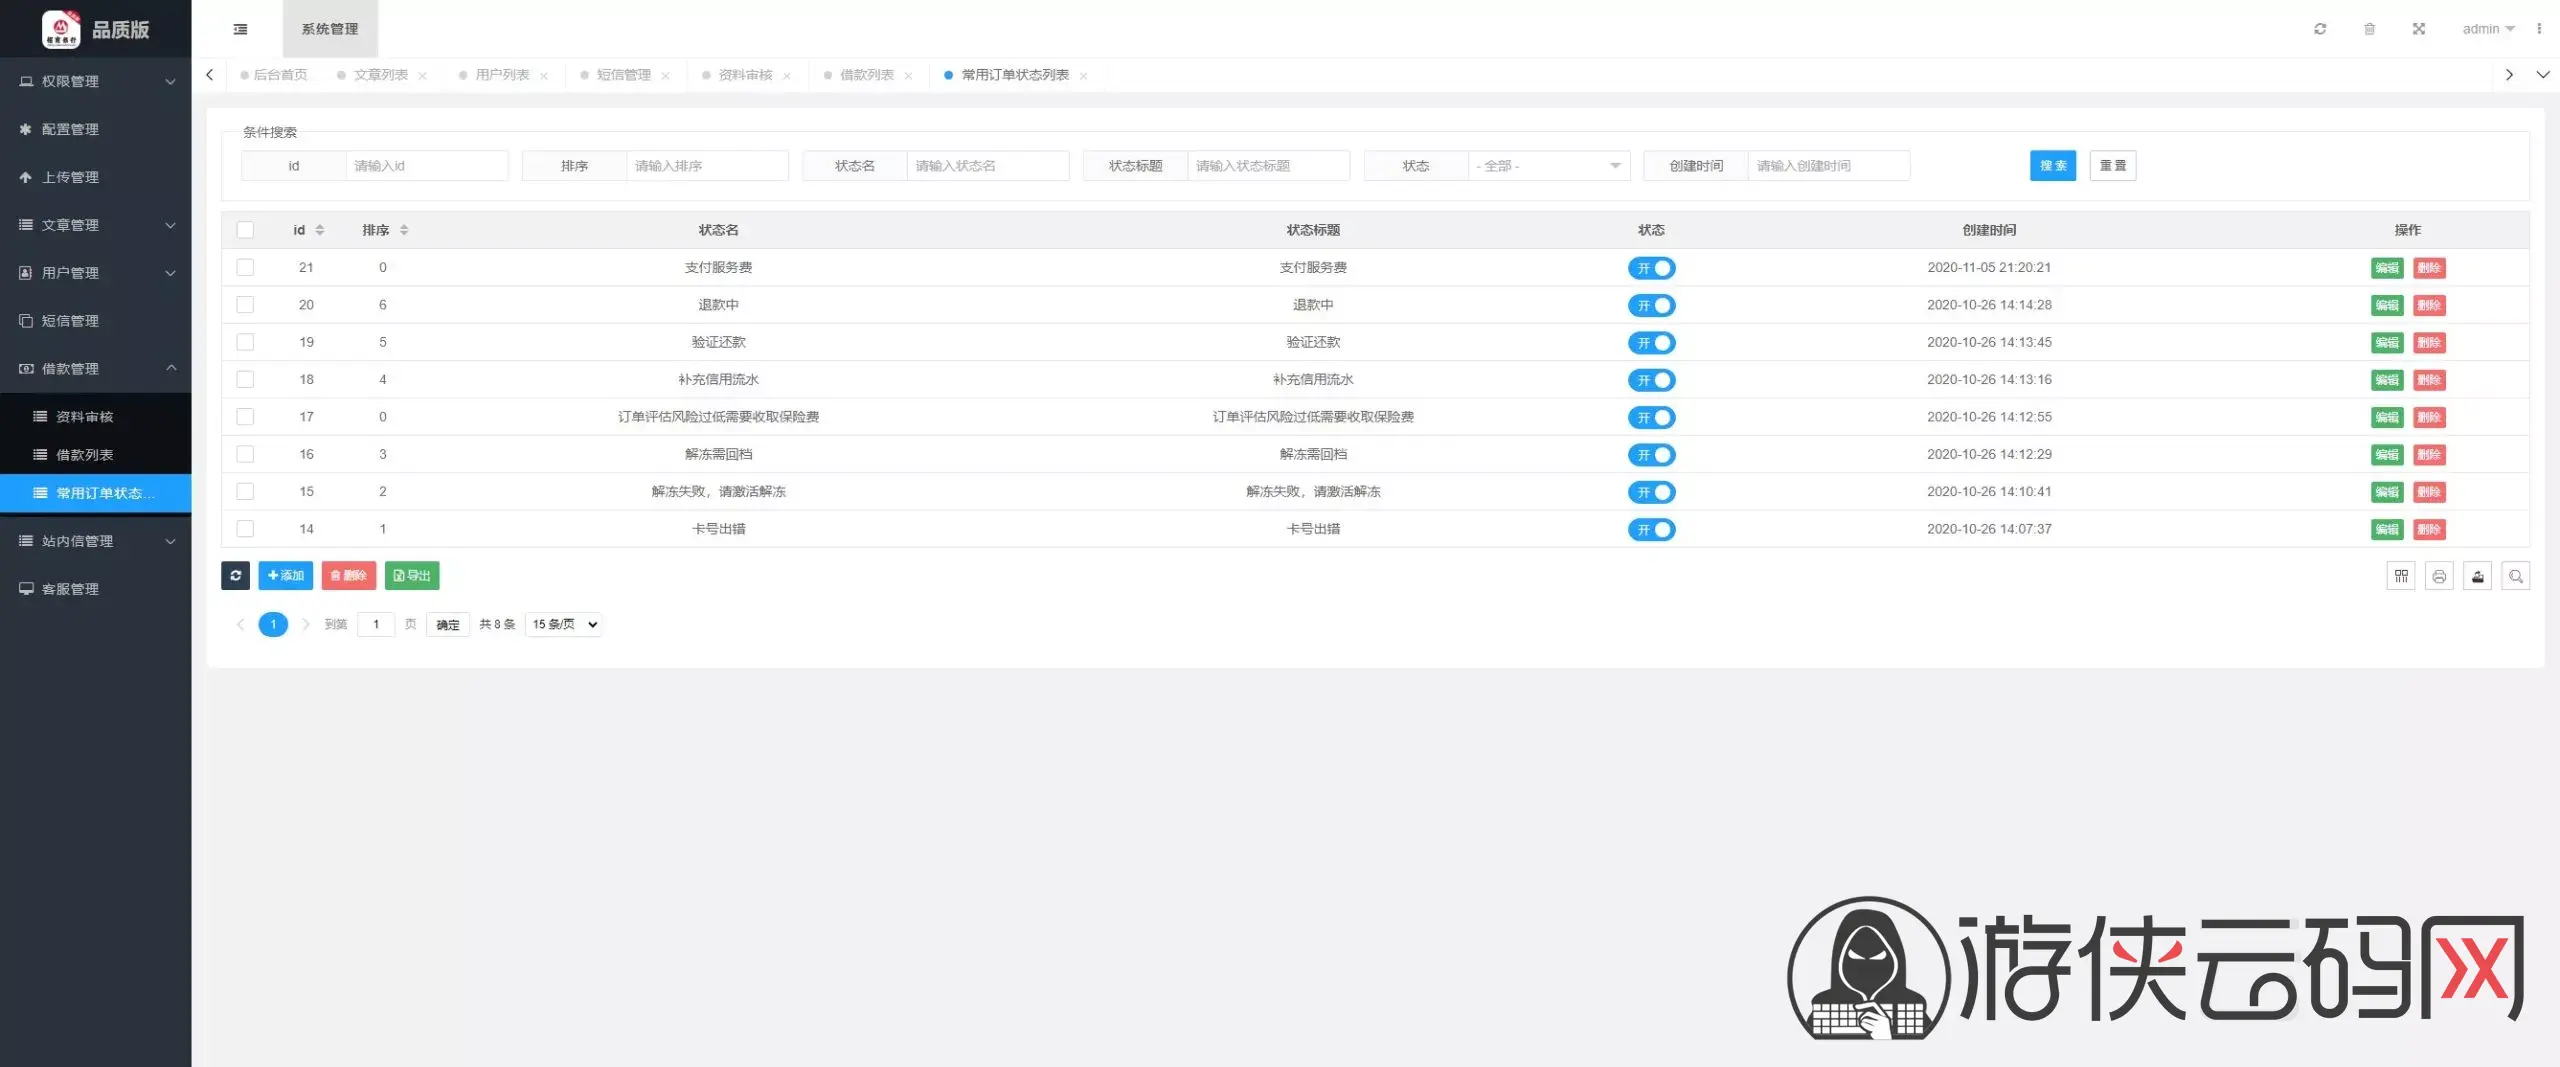Expand the 权限管理 sidebar menu
Screen dimensions: 2560x1067
pos(96,81)
